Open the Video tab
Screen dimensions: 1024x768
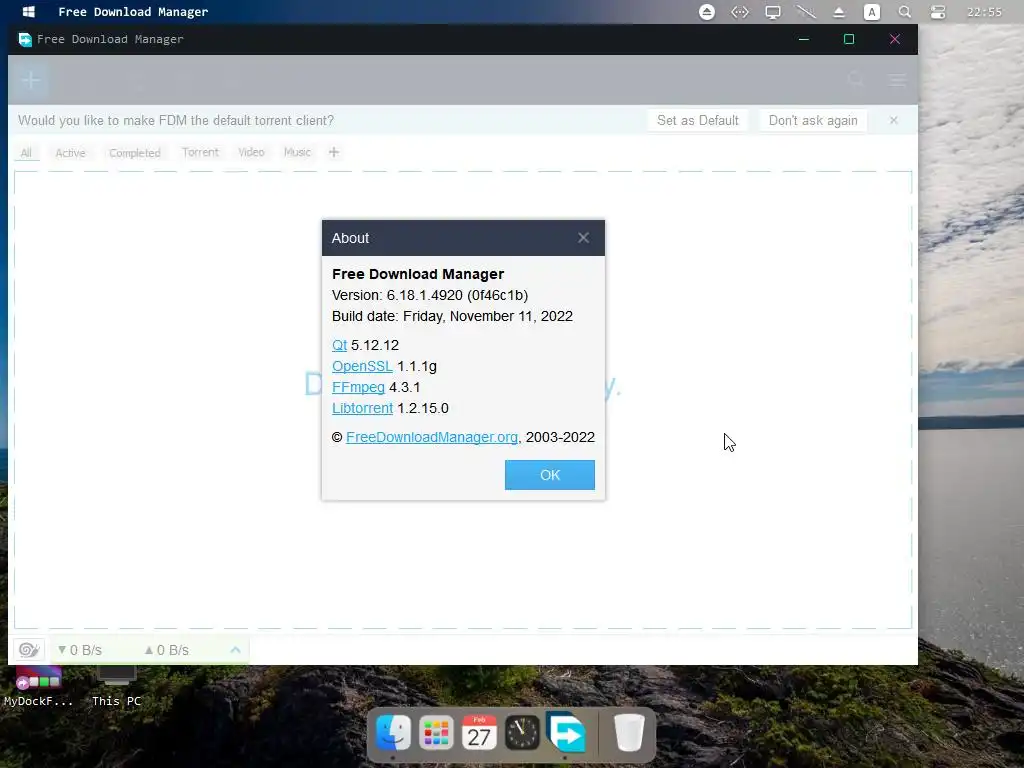pos(251,152)
